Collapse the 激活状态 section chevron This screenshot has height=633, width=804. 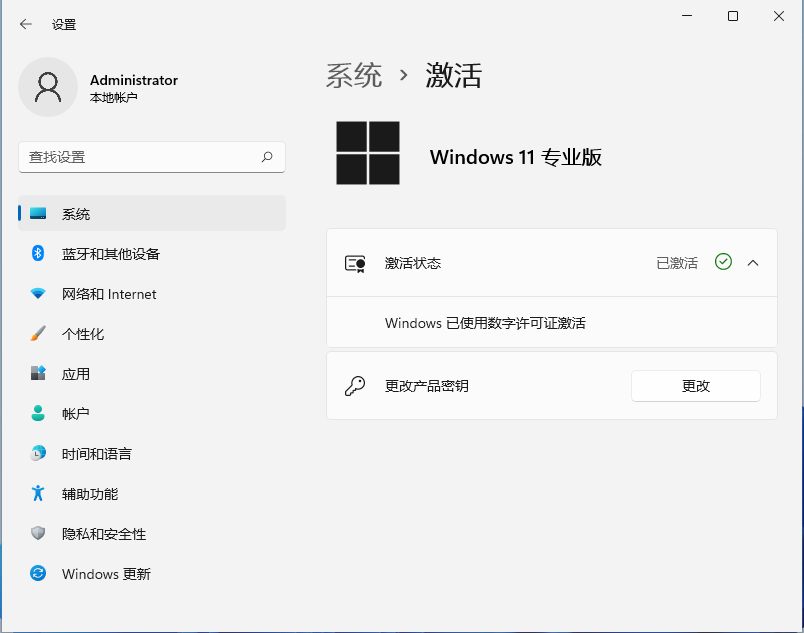point(753,263)
